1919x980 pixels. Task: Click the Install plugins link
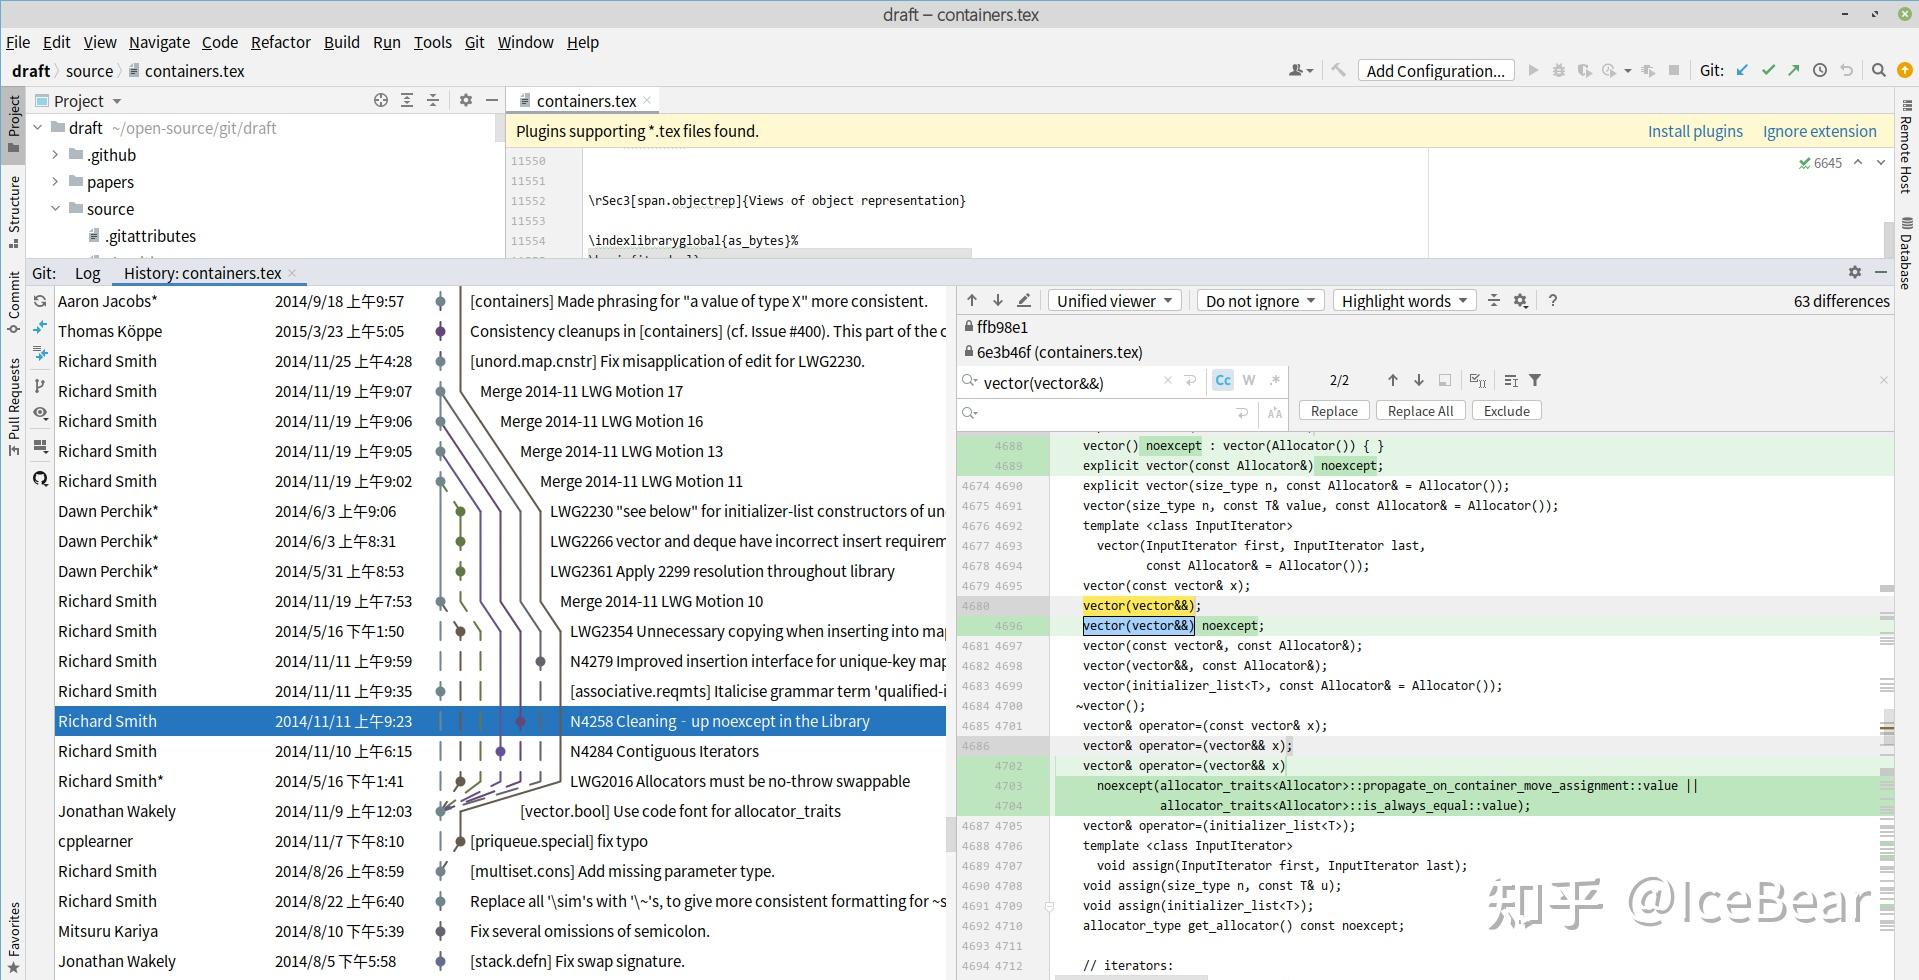(1694, 131)
